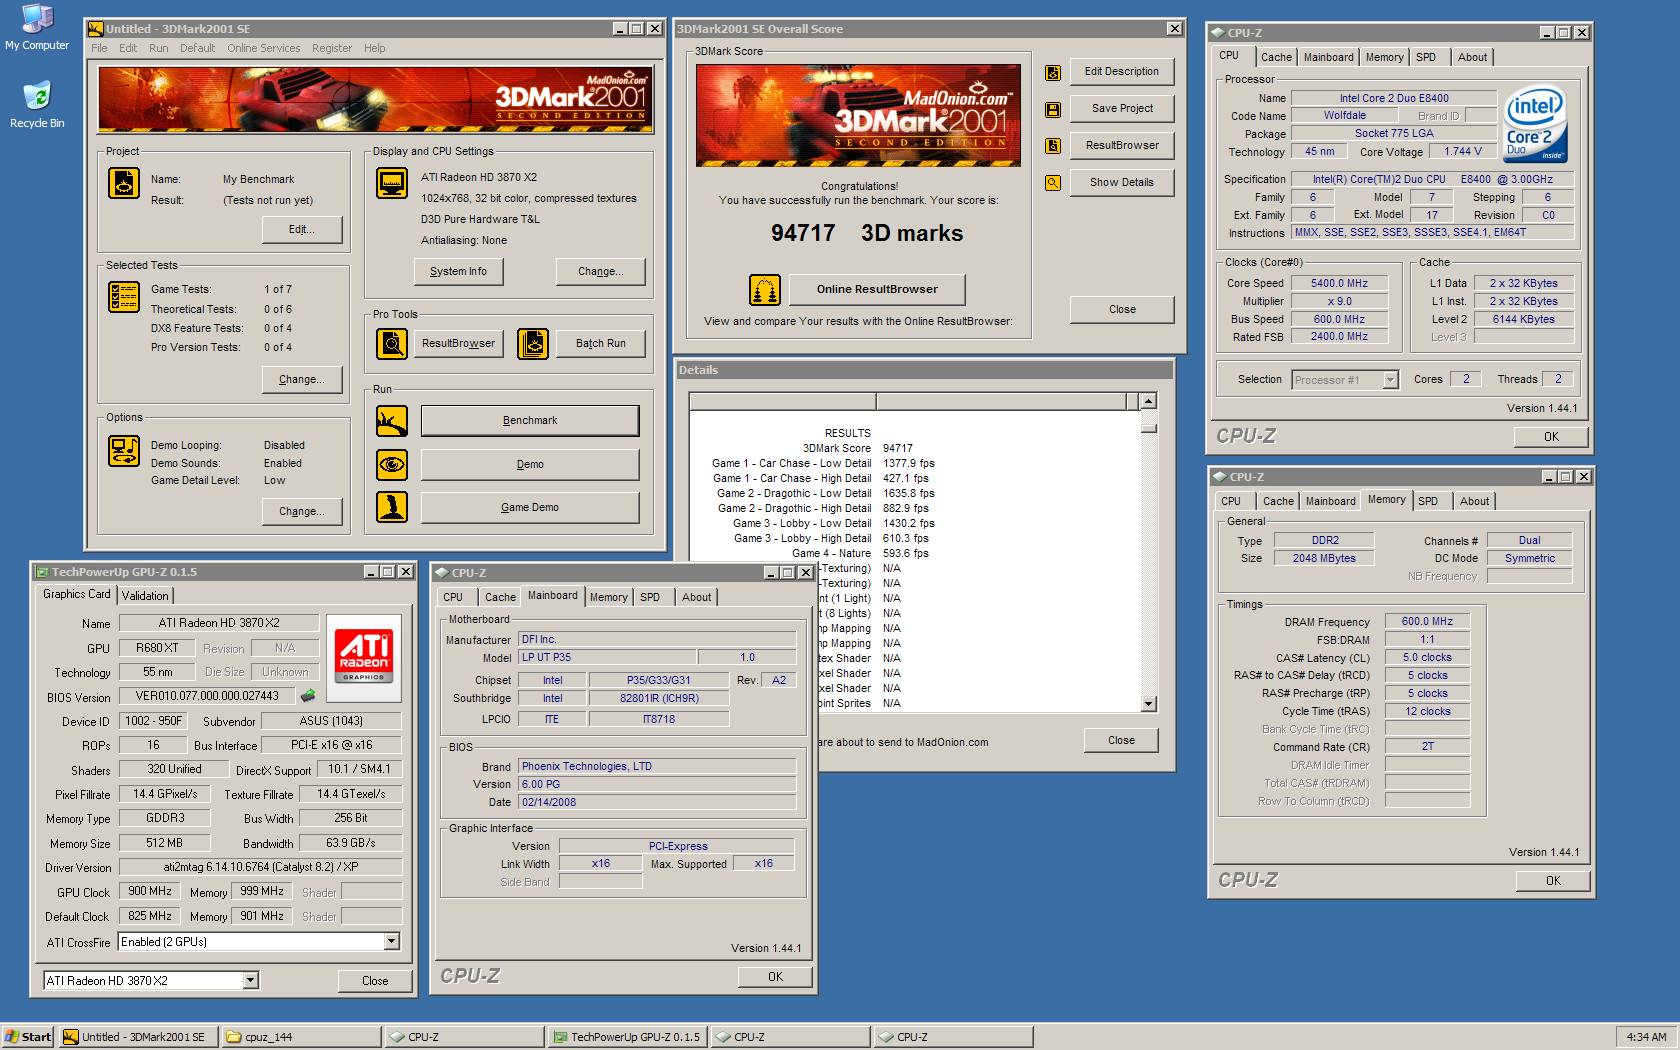Click the GPU Clock 900 MHz field
The image size is (1680, 1050).
pyautogui.click(x=151, y=892)
